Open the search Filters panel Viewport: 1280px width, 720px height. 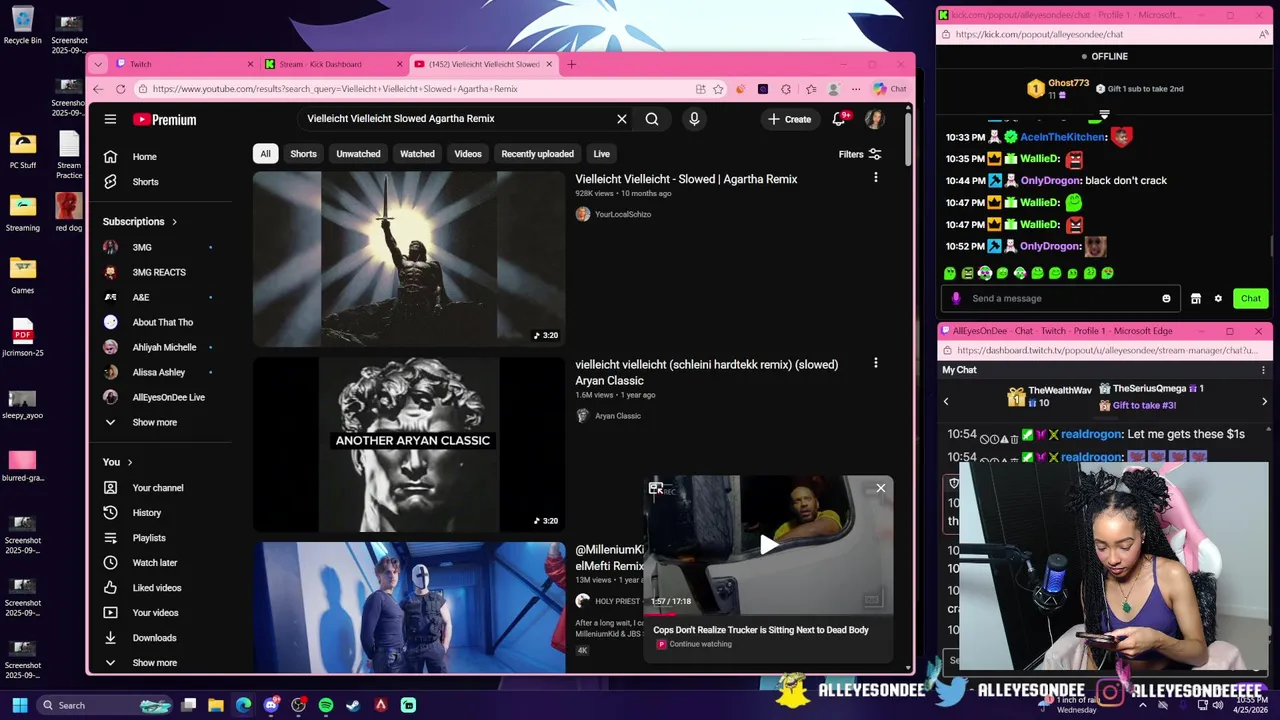click(x=860, y=154)
